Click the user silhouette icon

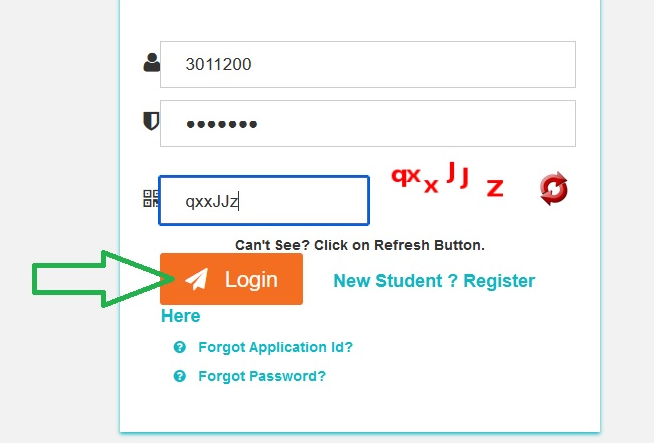pyautogui.click(x=151, y=63)
